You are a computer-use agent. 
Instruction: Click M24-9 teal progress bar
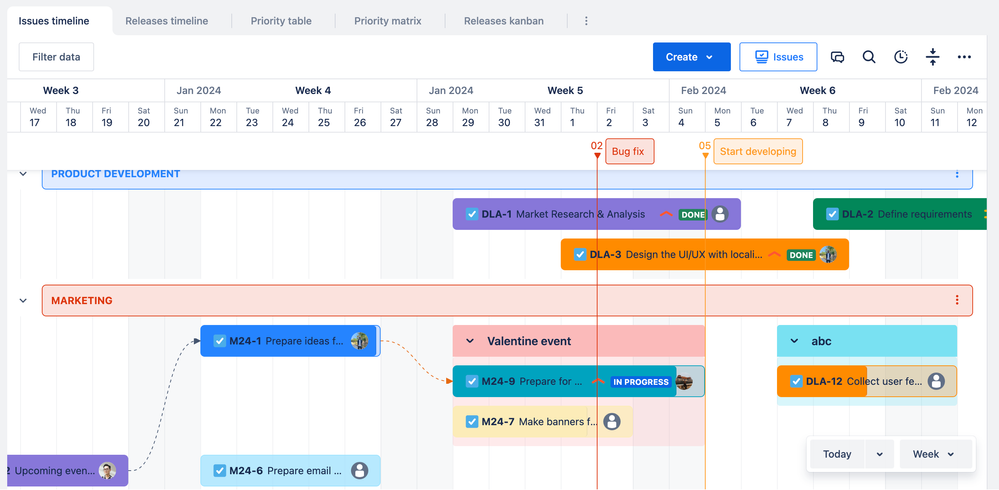tap(564, 382)
